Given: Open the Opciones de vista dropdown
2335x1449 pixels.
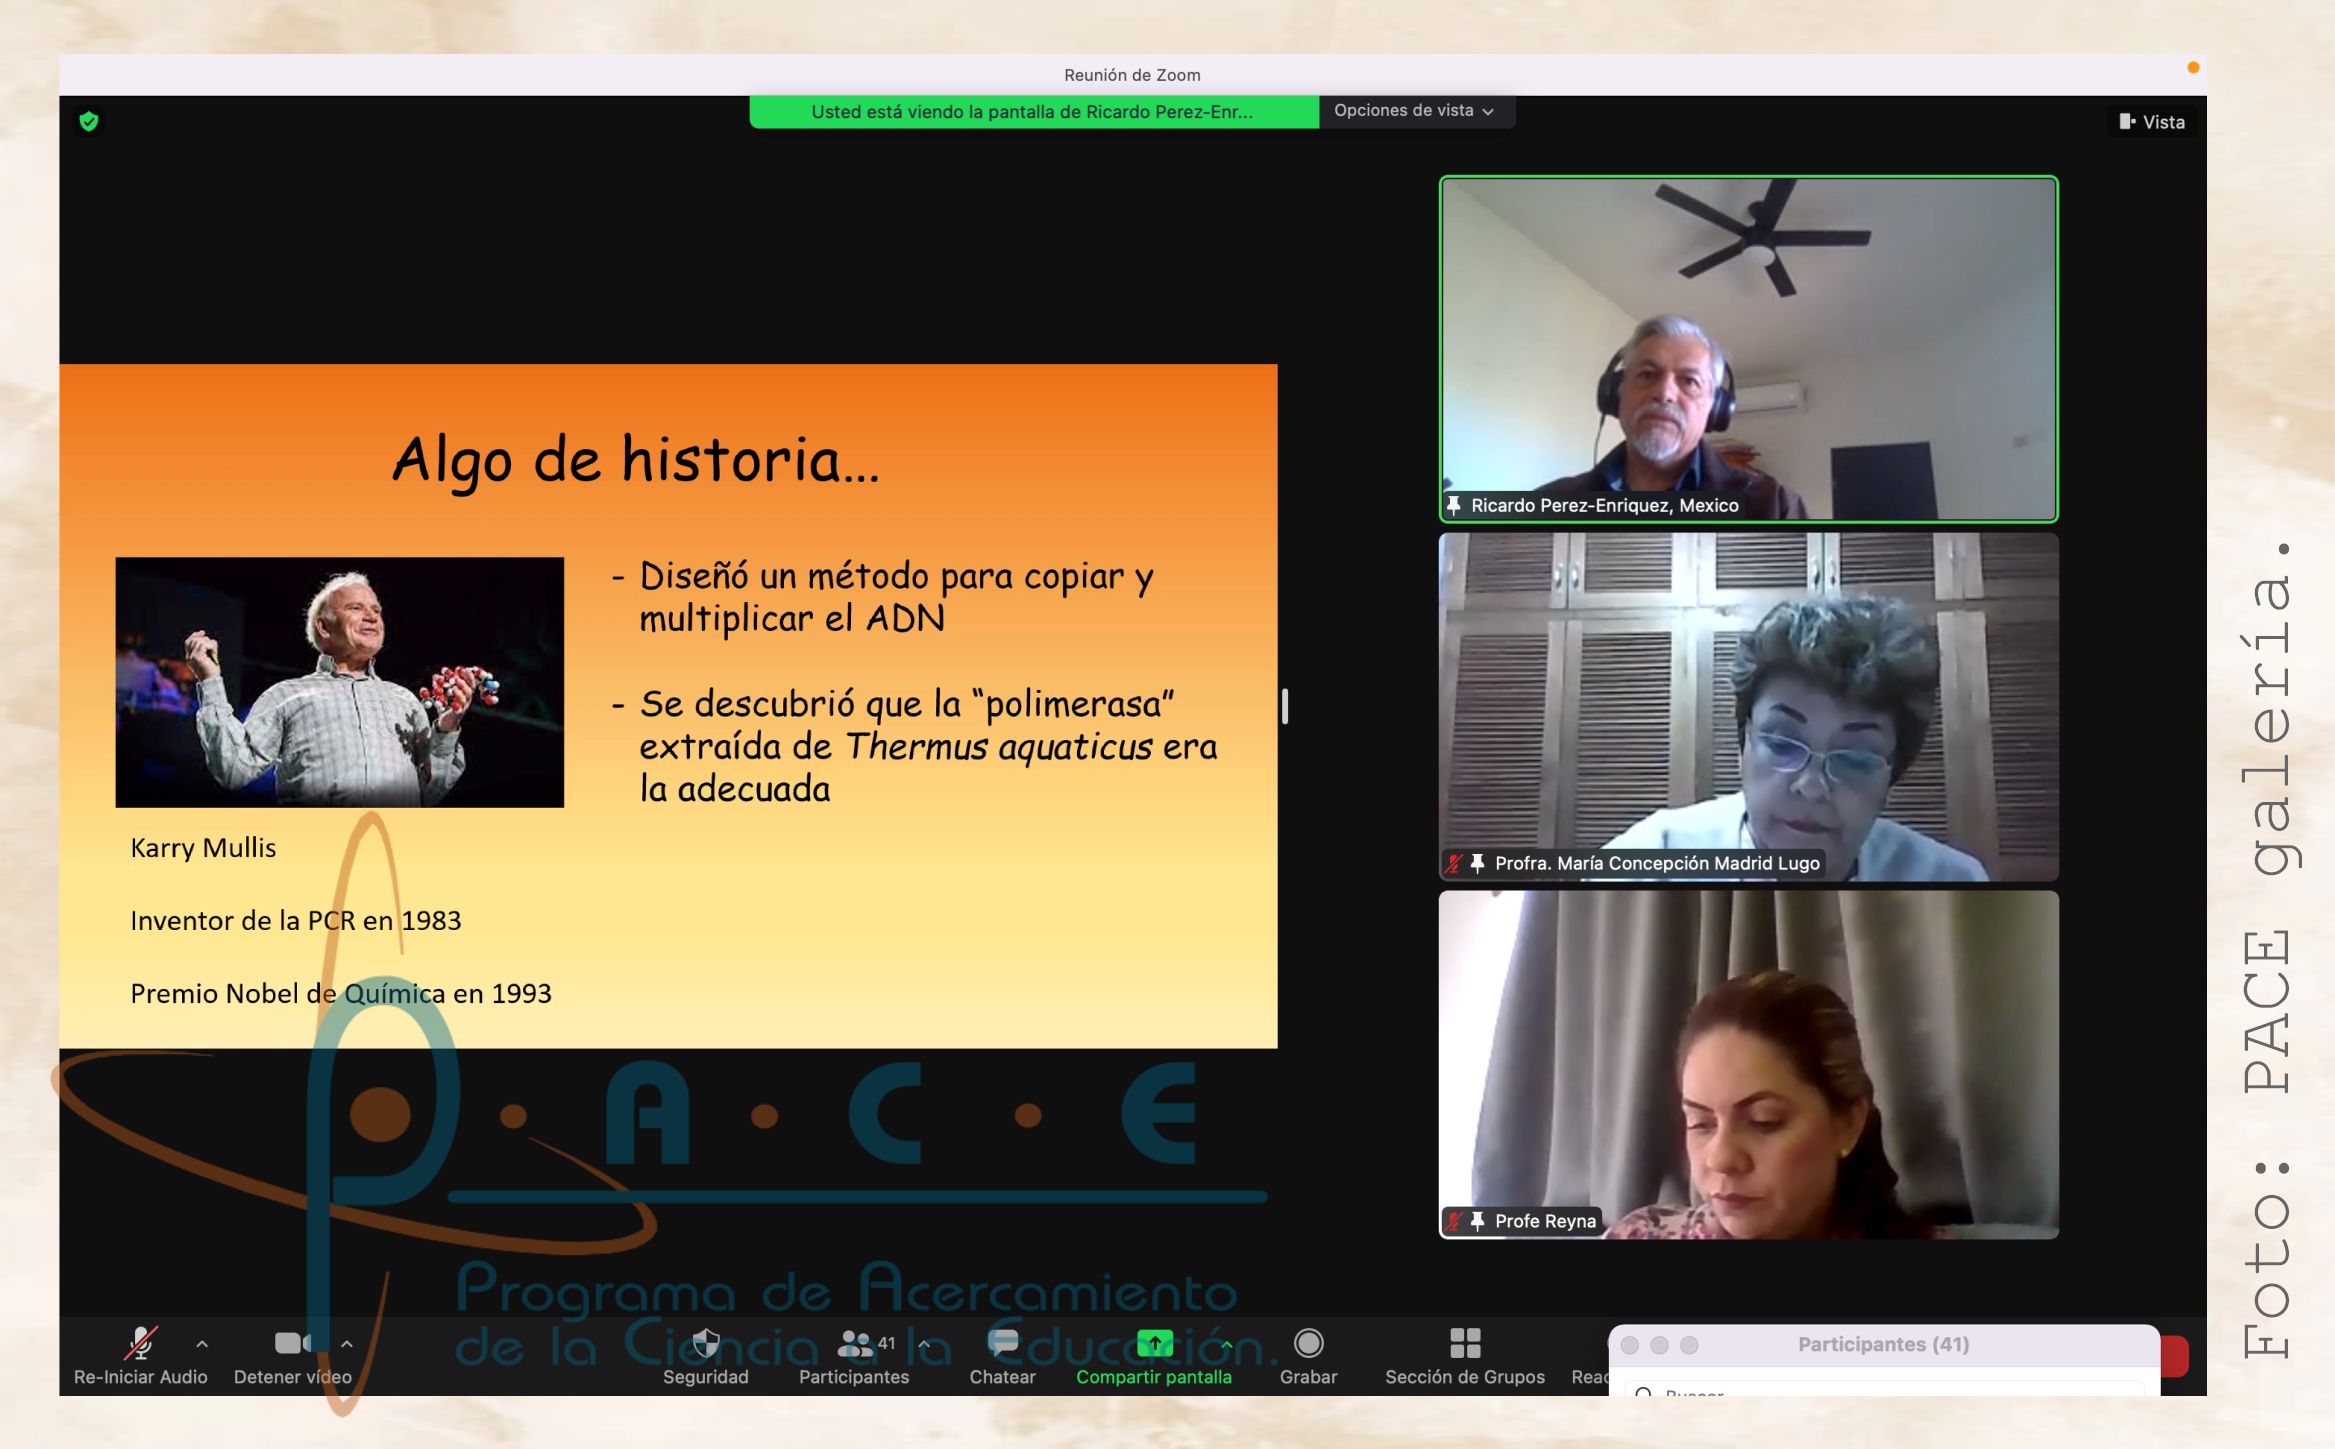Looking at the screenshot, I should [x=1414, y=111].
